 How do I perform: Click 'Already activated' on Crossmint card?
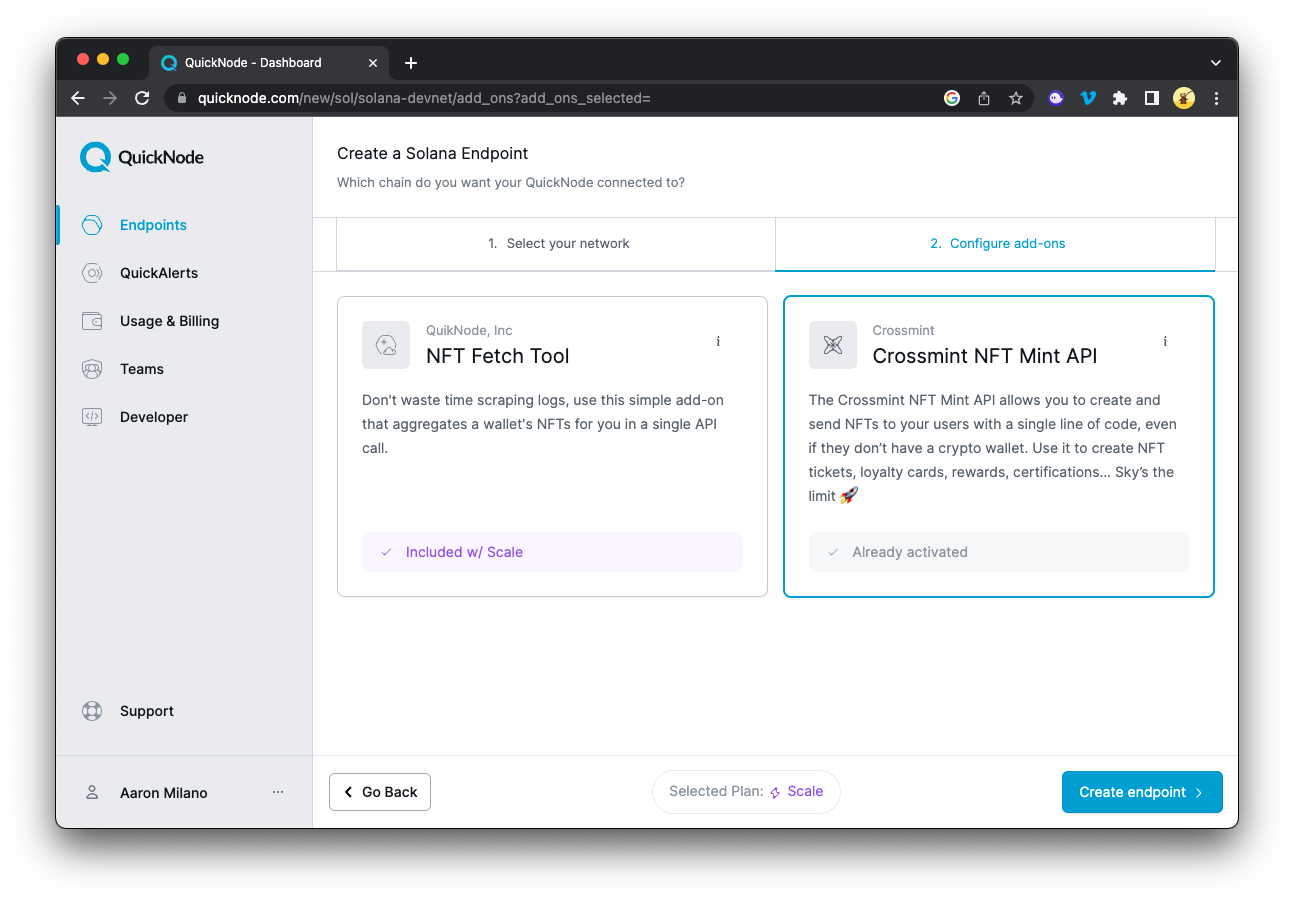(999, 552)
